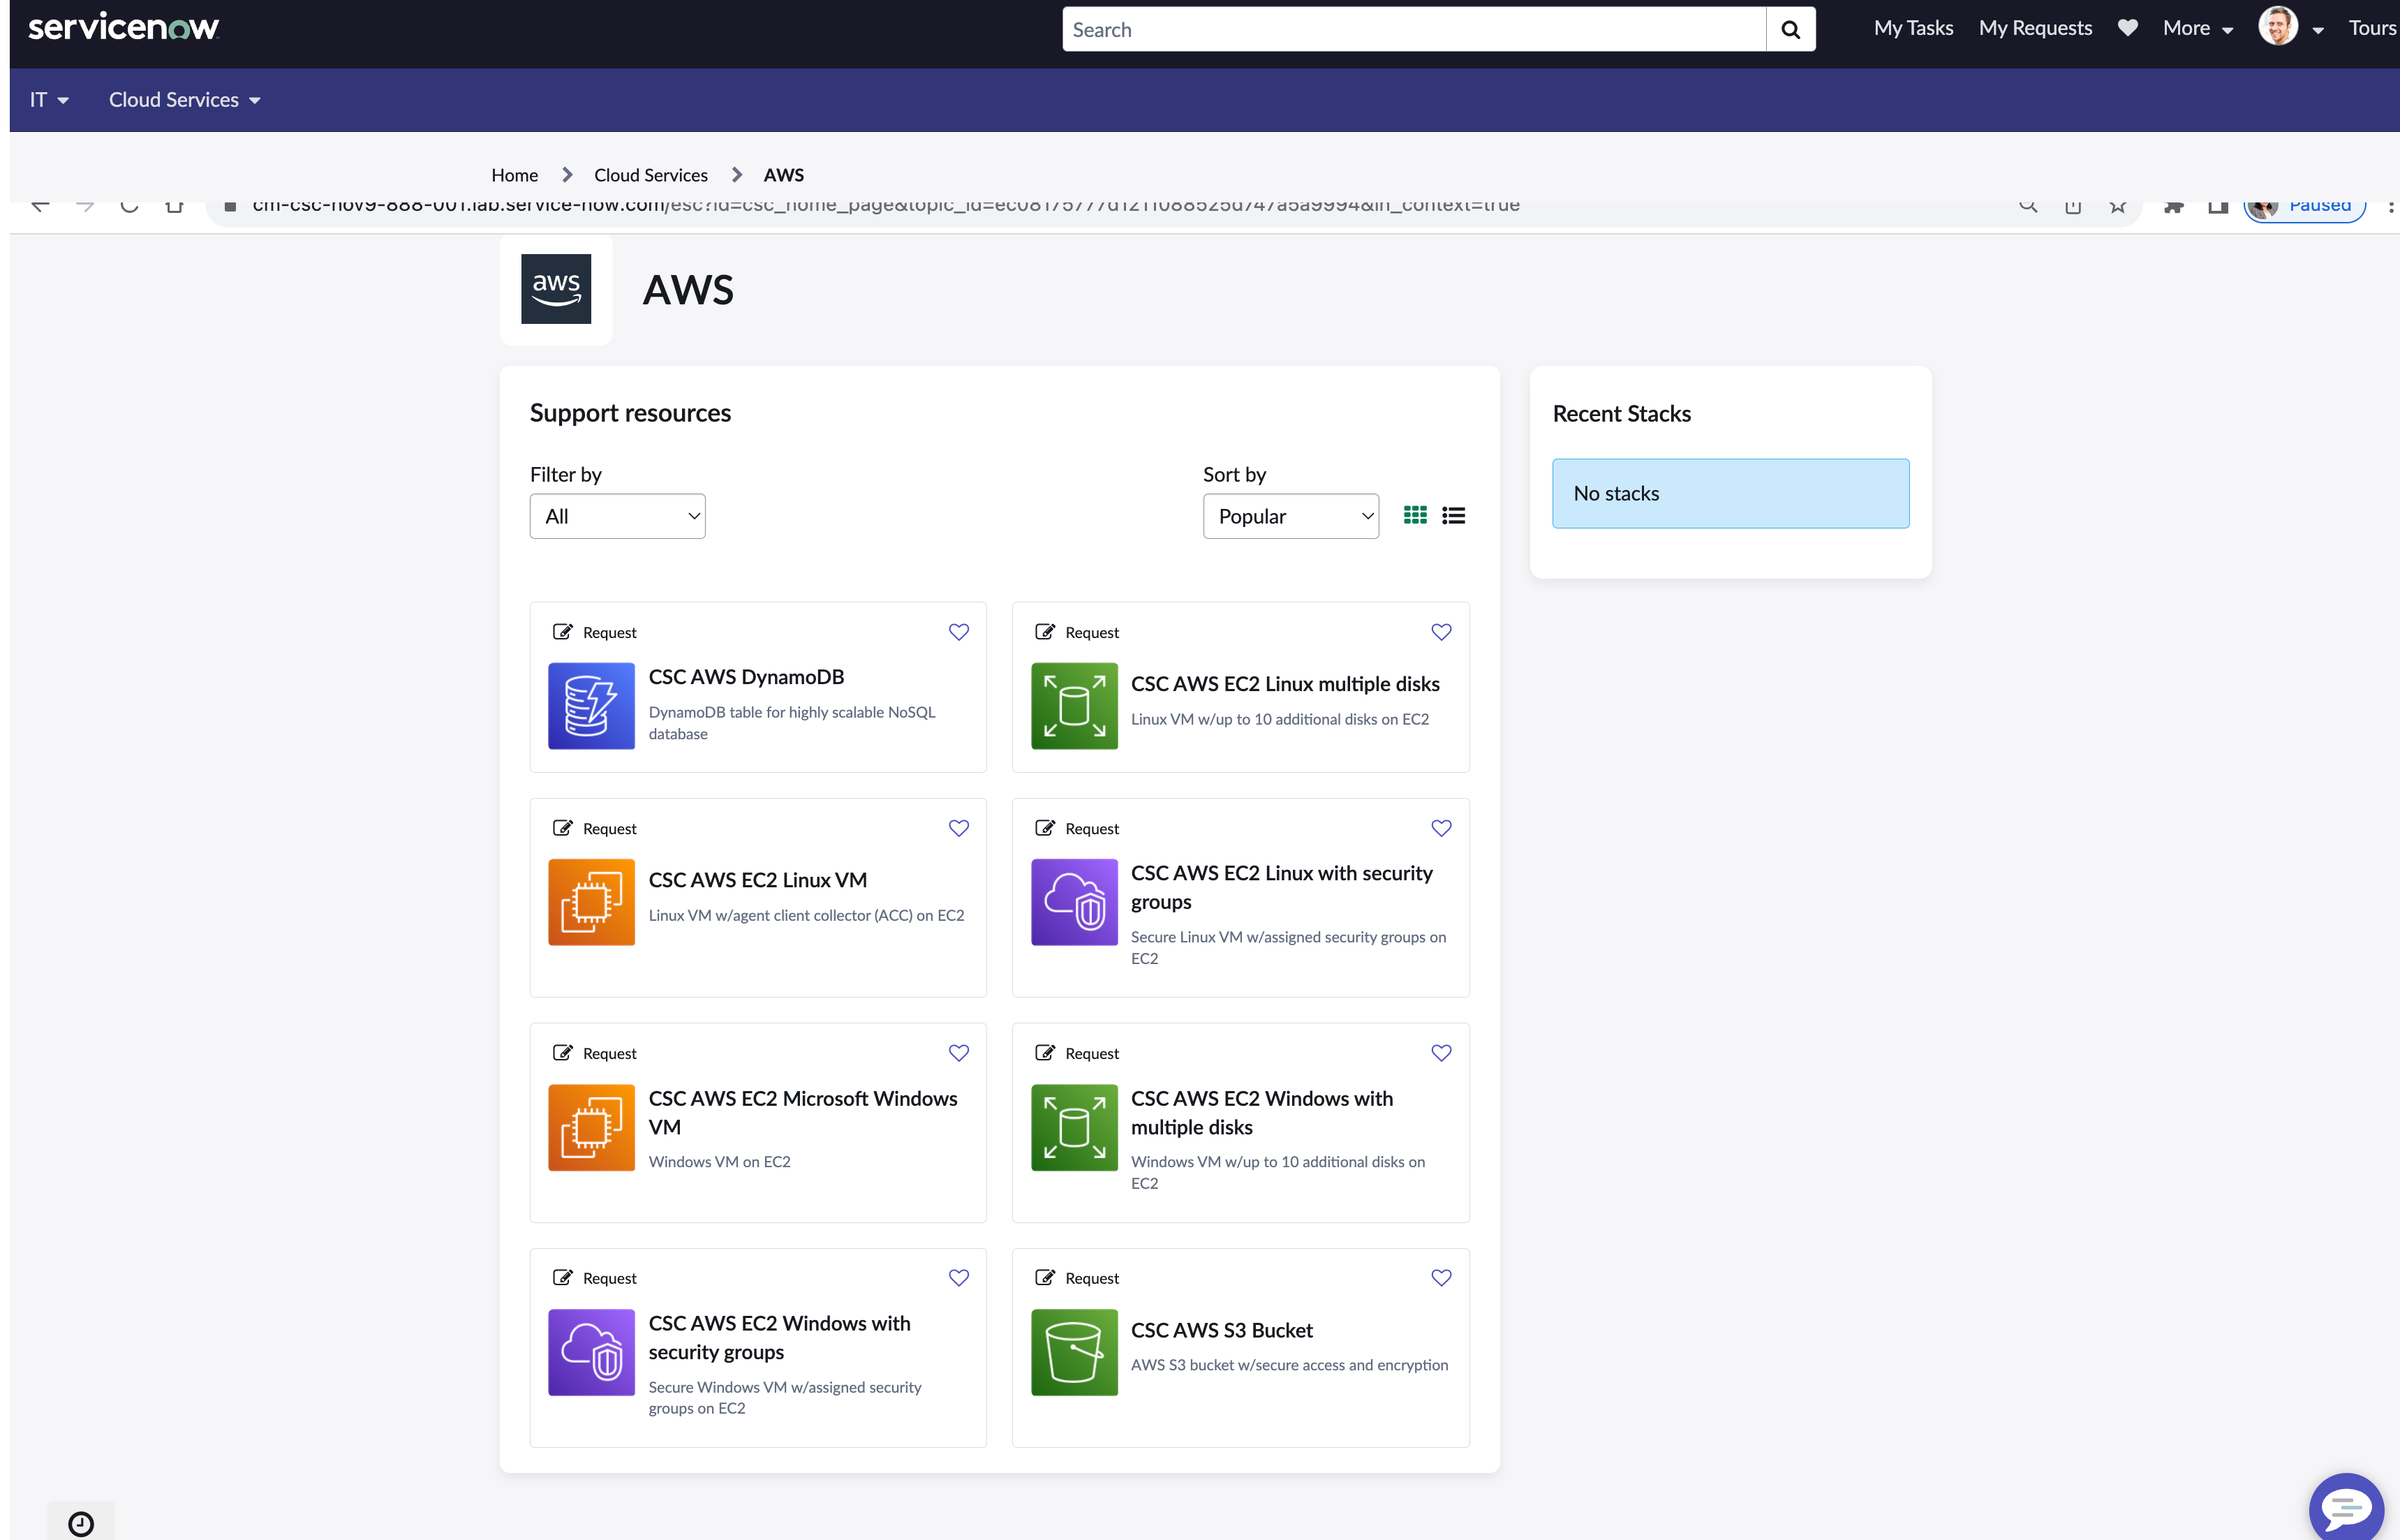Switch to list view layout
The width and height of the screenshot is (2400, 1540).
coord(1453,515)
